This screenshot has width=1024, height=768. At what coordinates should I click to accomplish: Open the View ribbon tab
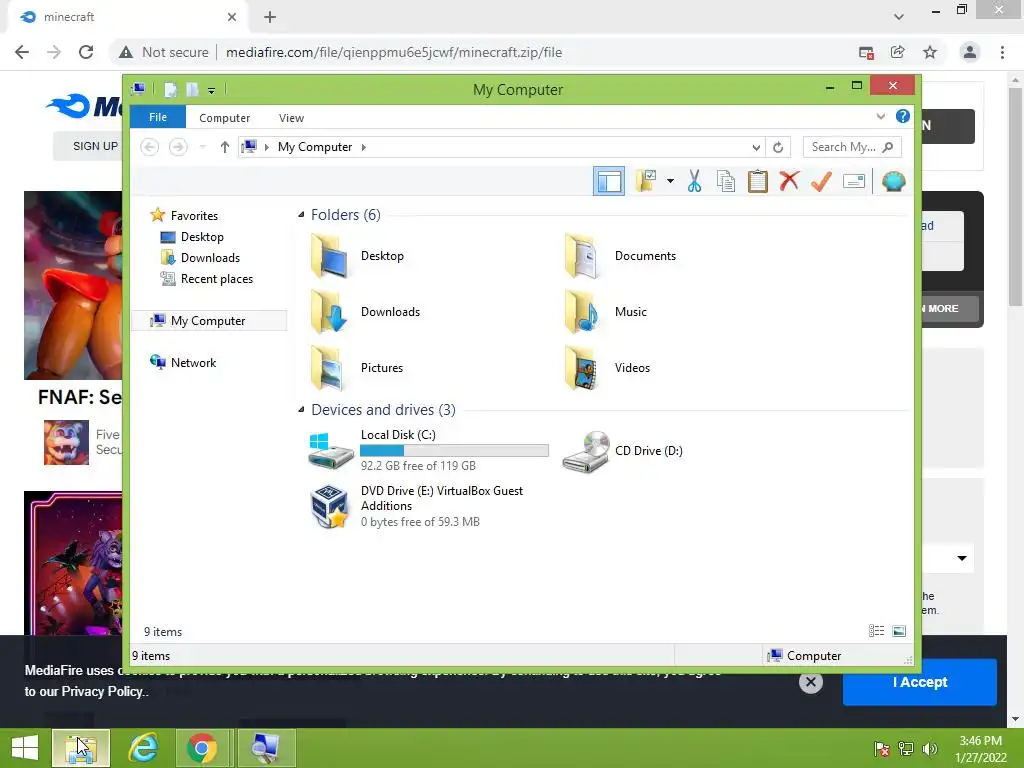point(291,118)
